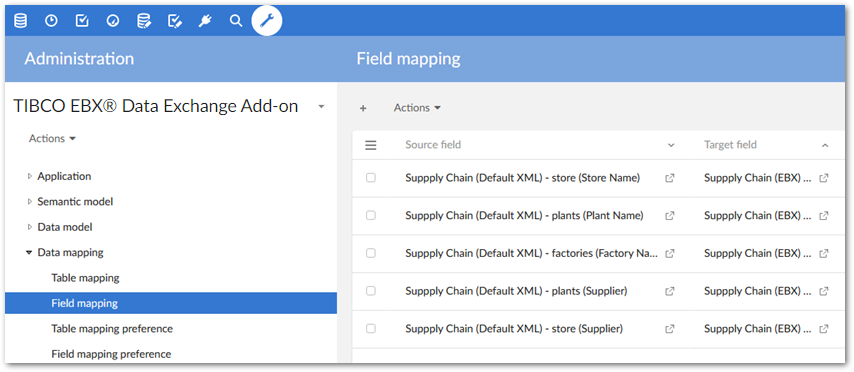Open the clock history icon

51,21
